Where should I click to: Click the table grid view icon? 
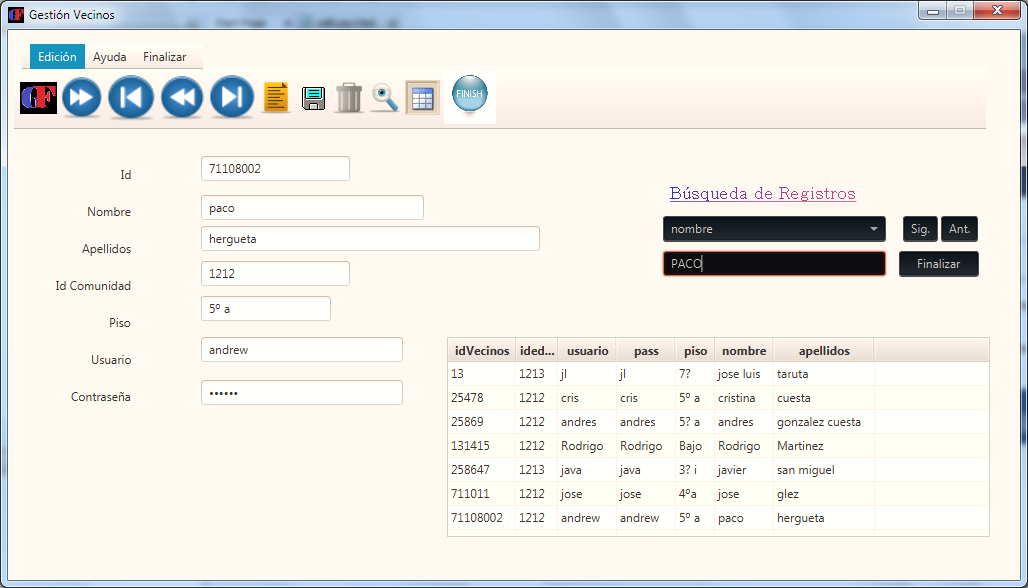[x=422, y=98]
